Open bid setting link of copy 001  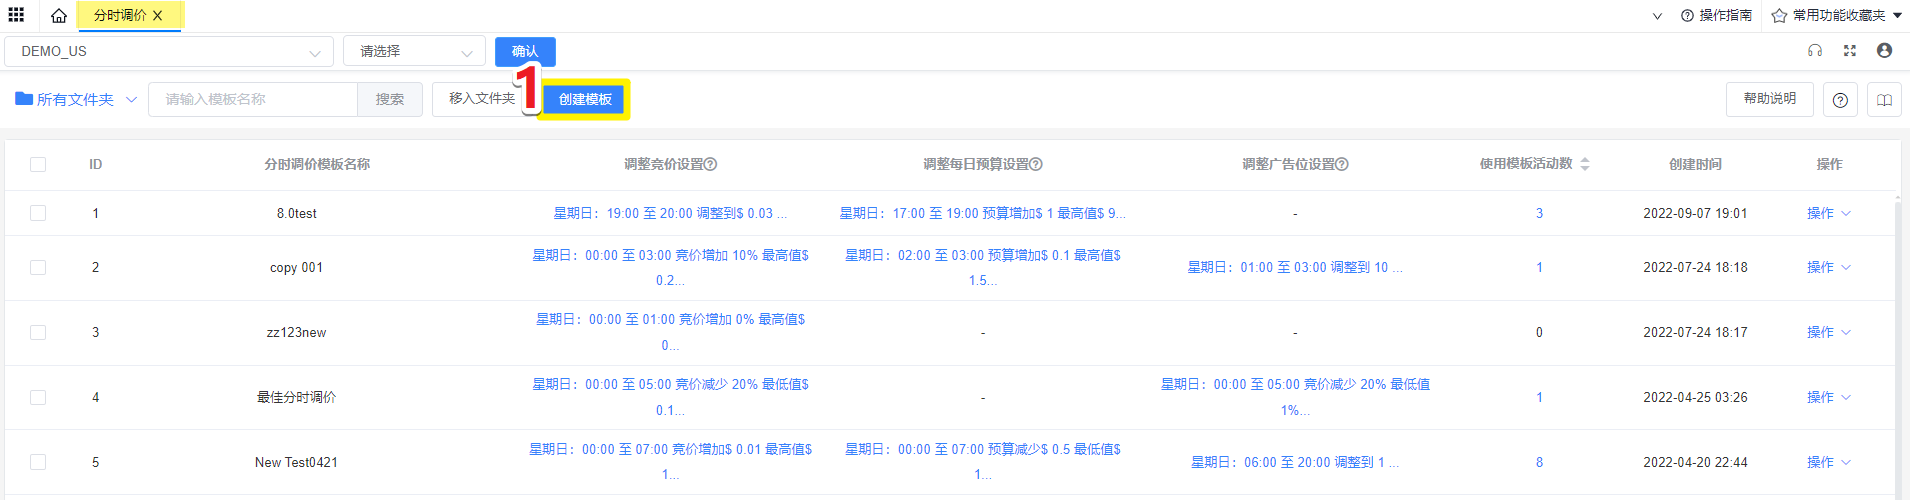(x=670, y=268)
